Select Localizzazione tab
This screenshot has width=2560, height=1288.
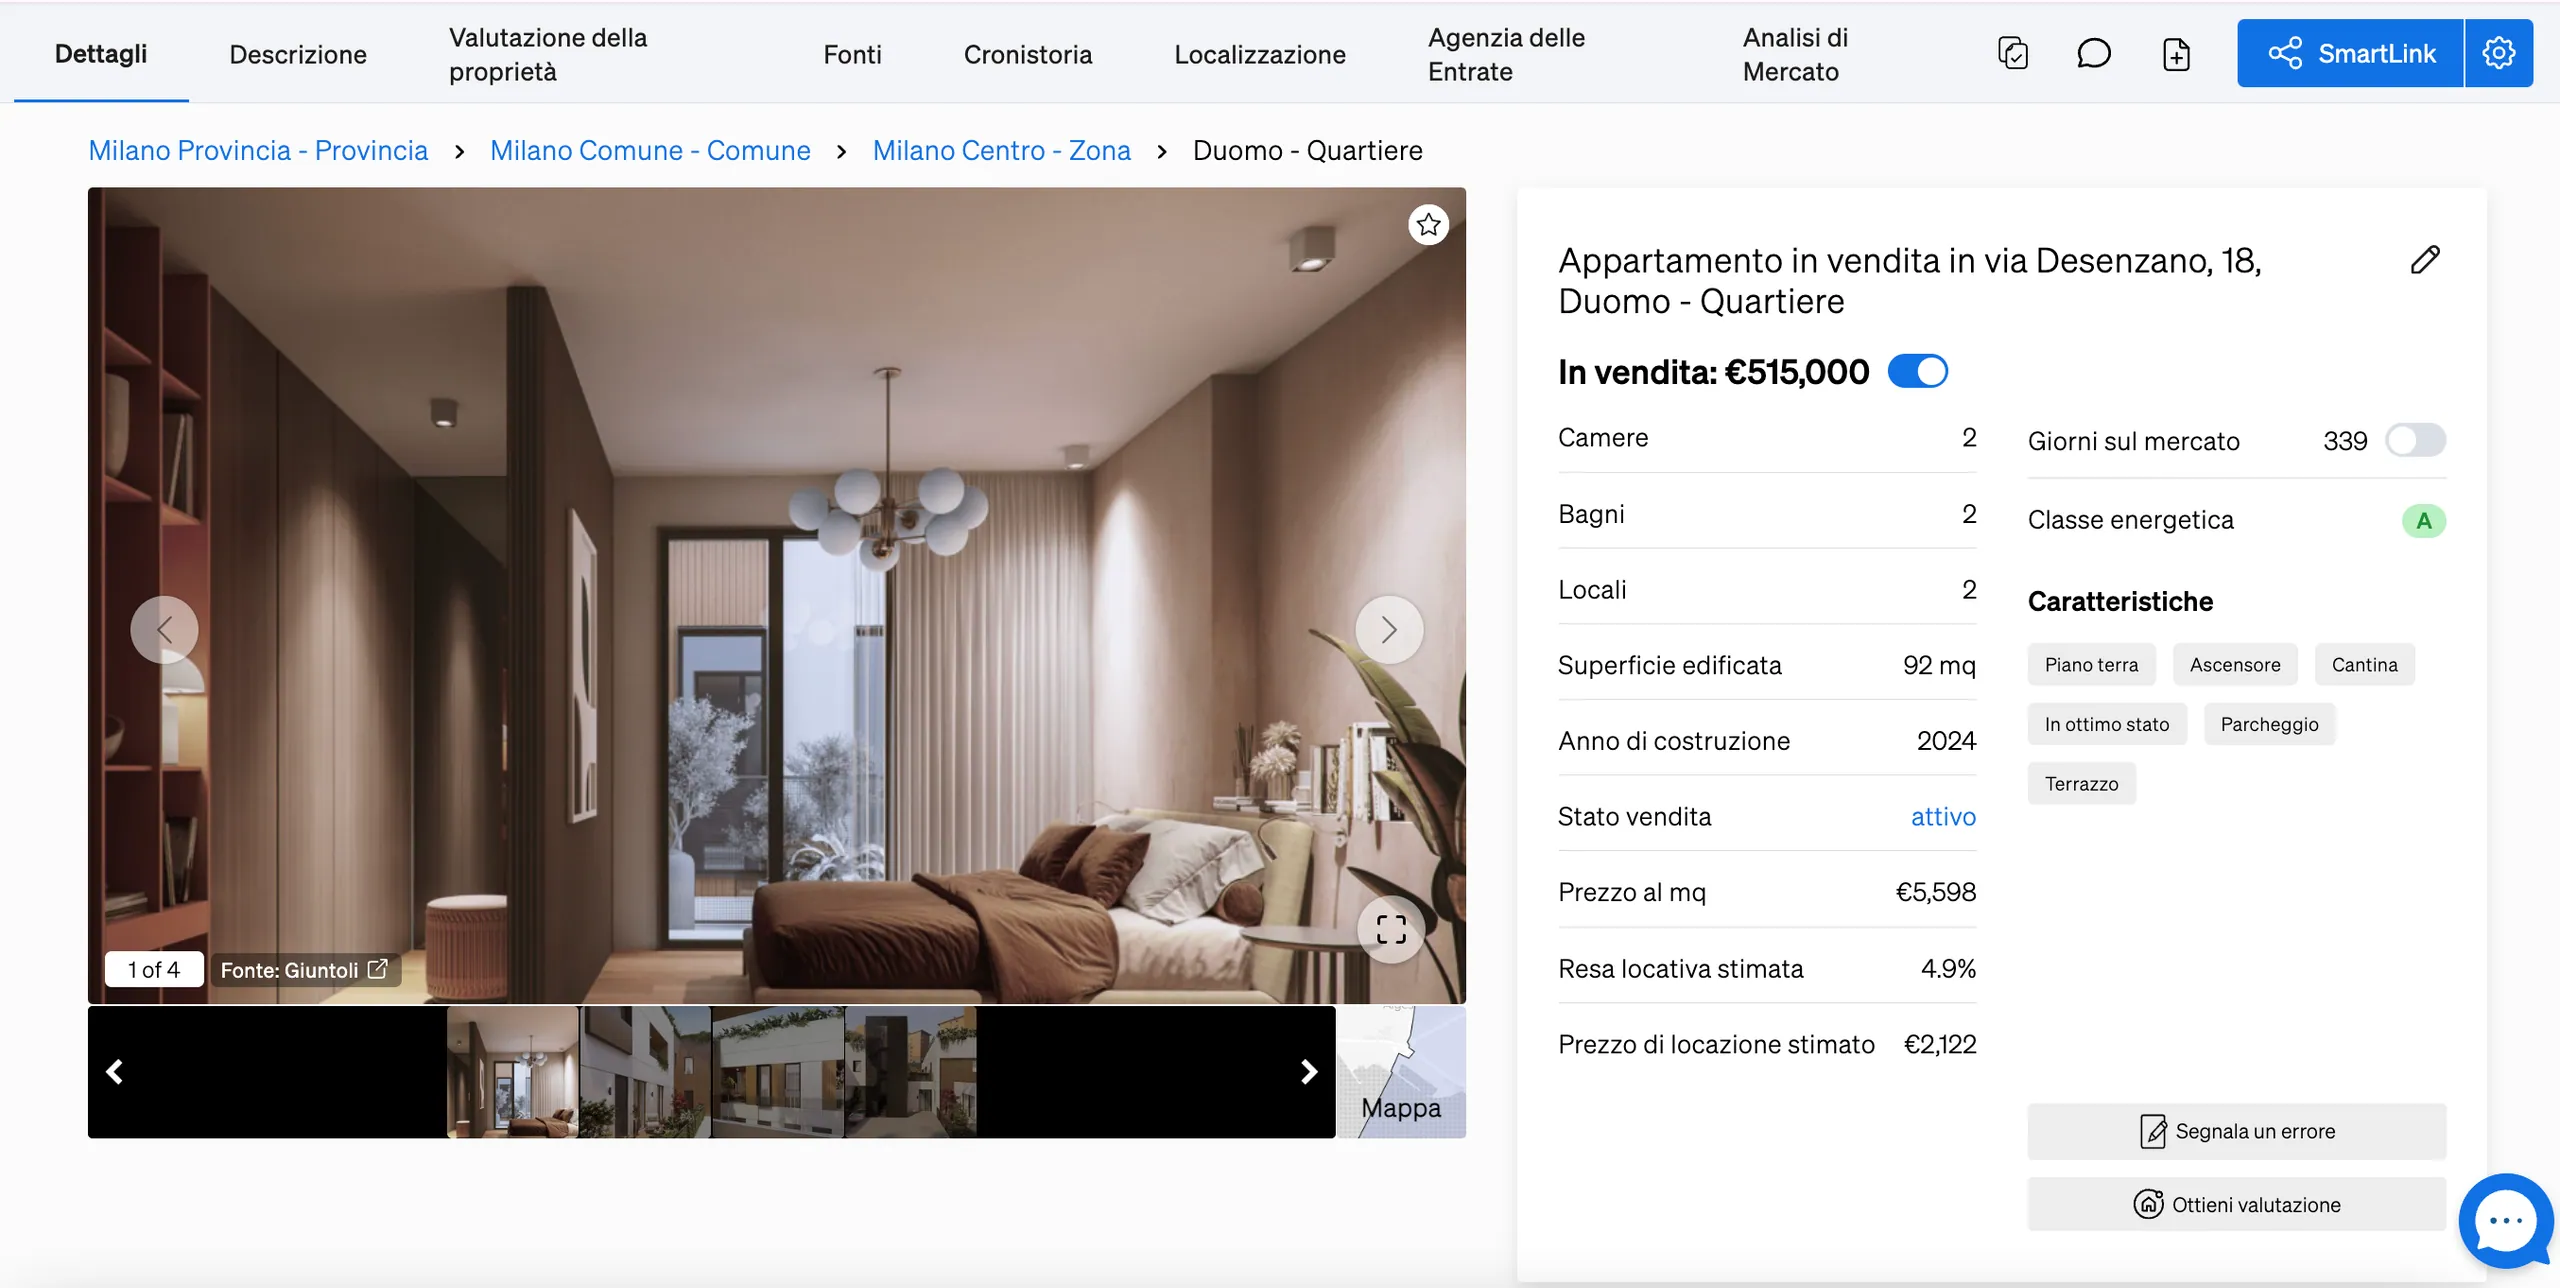point(1259,54)
